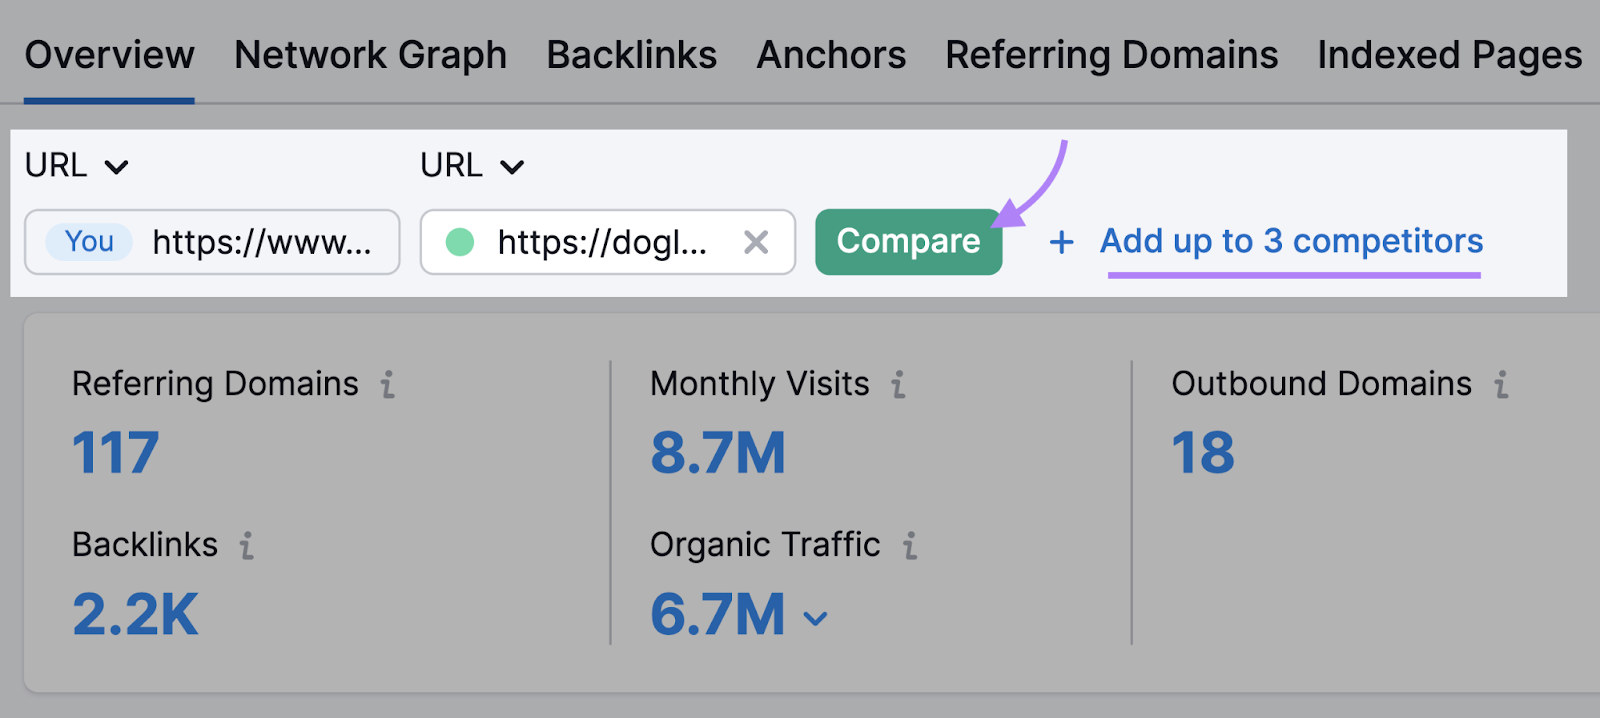1600x718 pixels.
Task: Click the info icon next to Organic Traffic
Action: click(x=908, y=546)
